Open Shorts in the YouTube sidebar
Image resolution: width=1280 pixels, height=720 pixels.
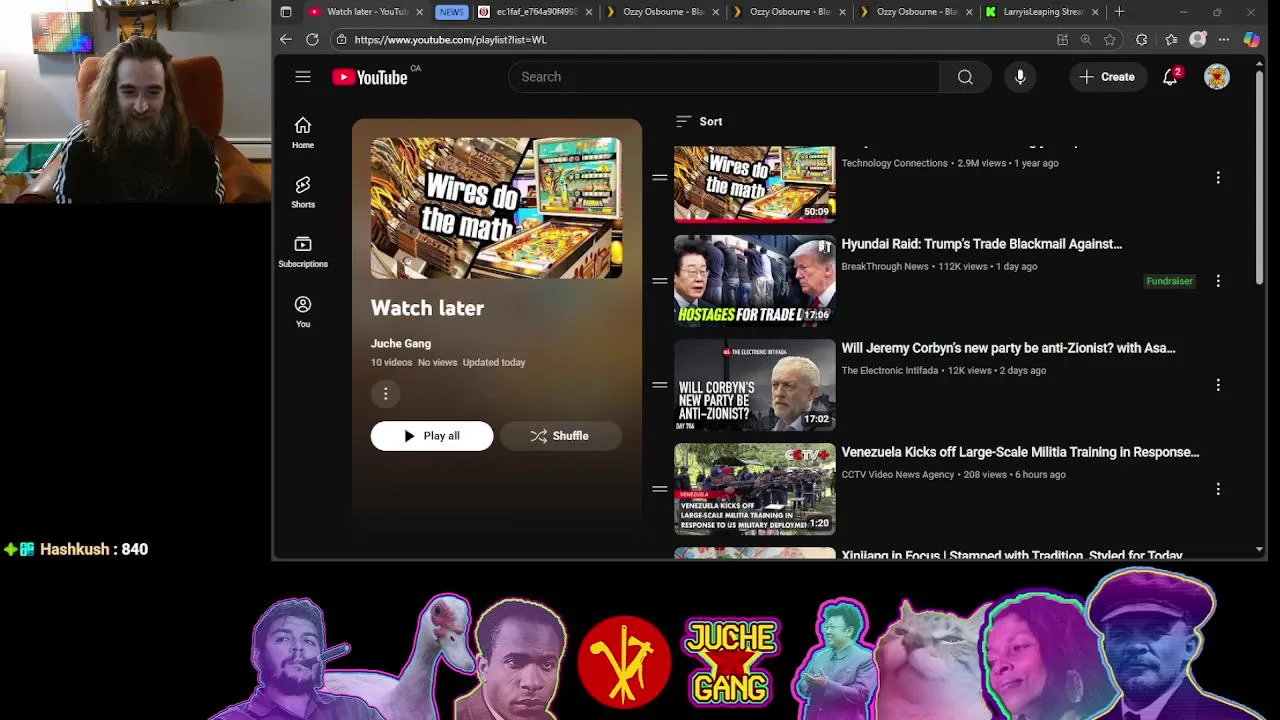303,192
